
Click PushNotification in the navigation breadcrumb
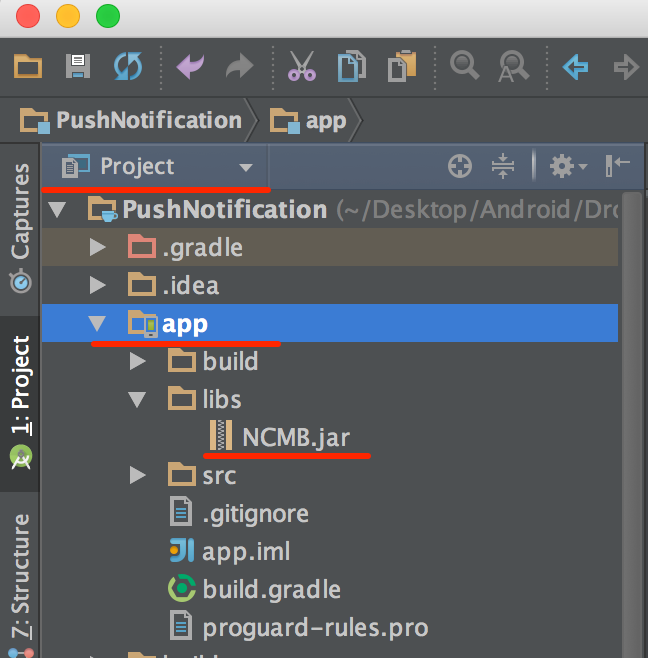[131, 120]
